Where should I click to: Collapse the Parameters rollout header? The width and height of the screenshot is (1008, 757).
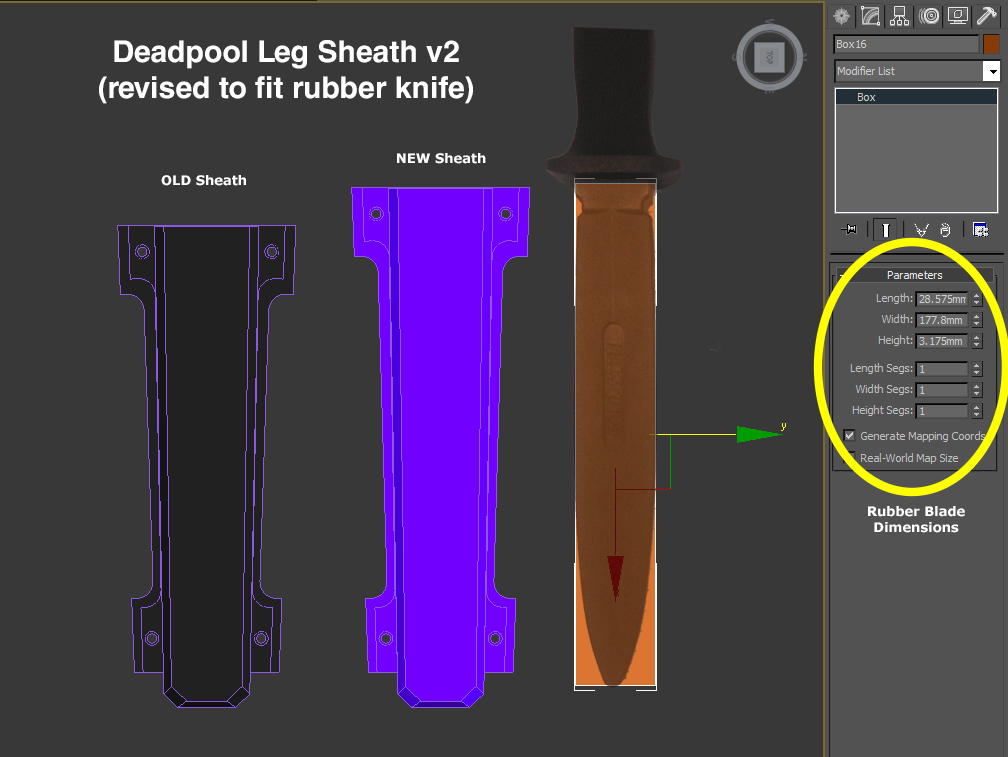[x=915, y=275]
